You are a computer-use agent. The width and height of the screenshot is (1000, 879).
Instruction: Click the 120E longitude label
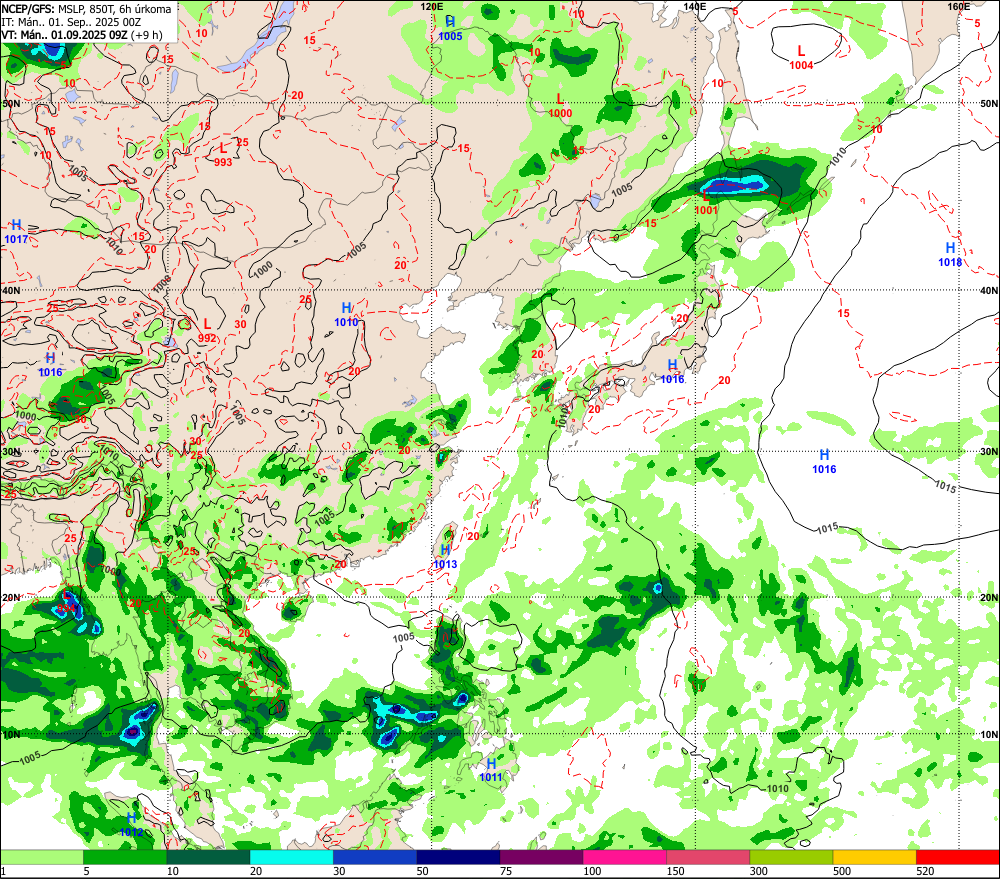coord(432,6)
